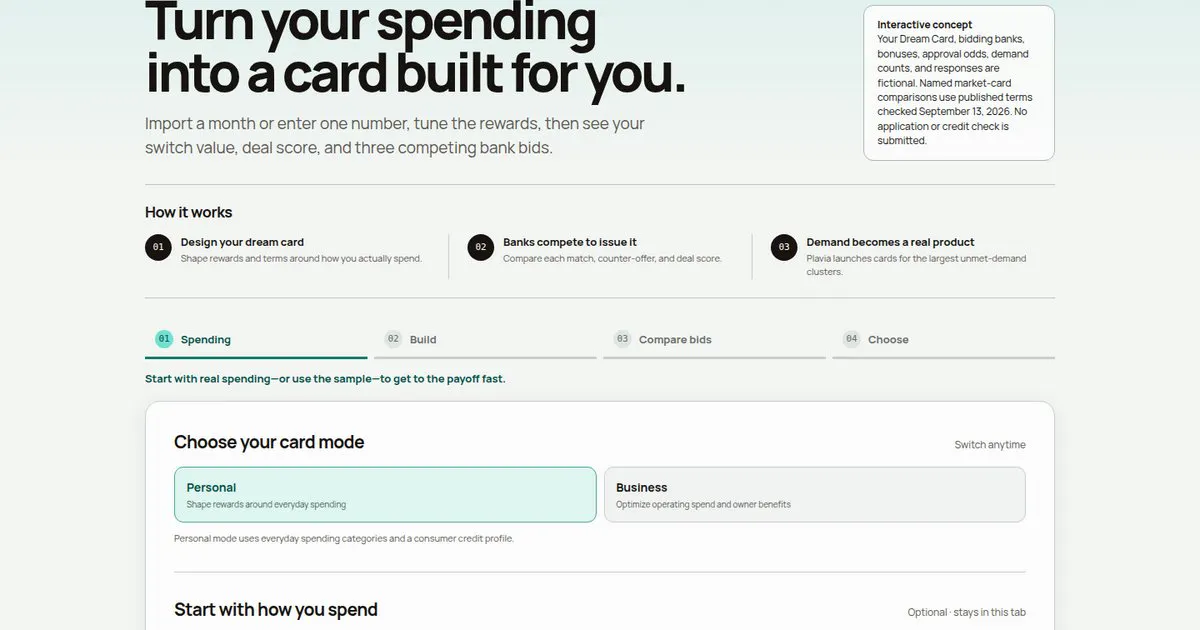Viewport: 1200px width, 630px height.
Task: Click the Interactive concept disclaimer box
Action: click(959, 83)
